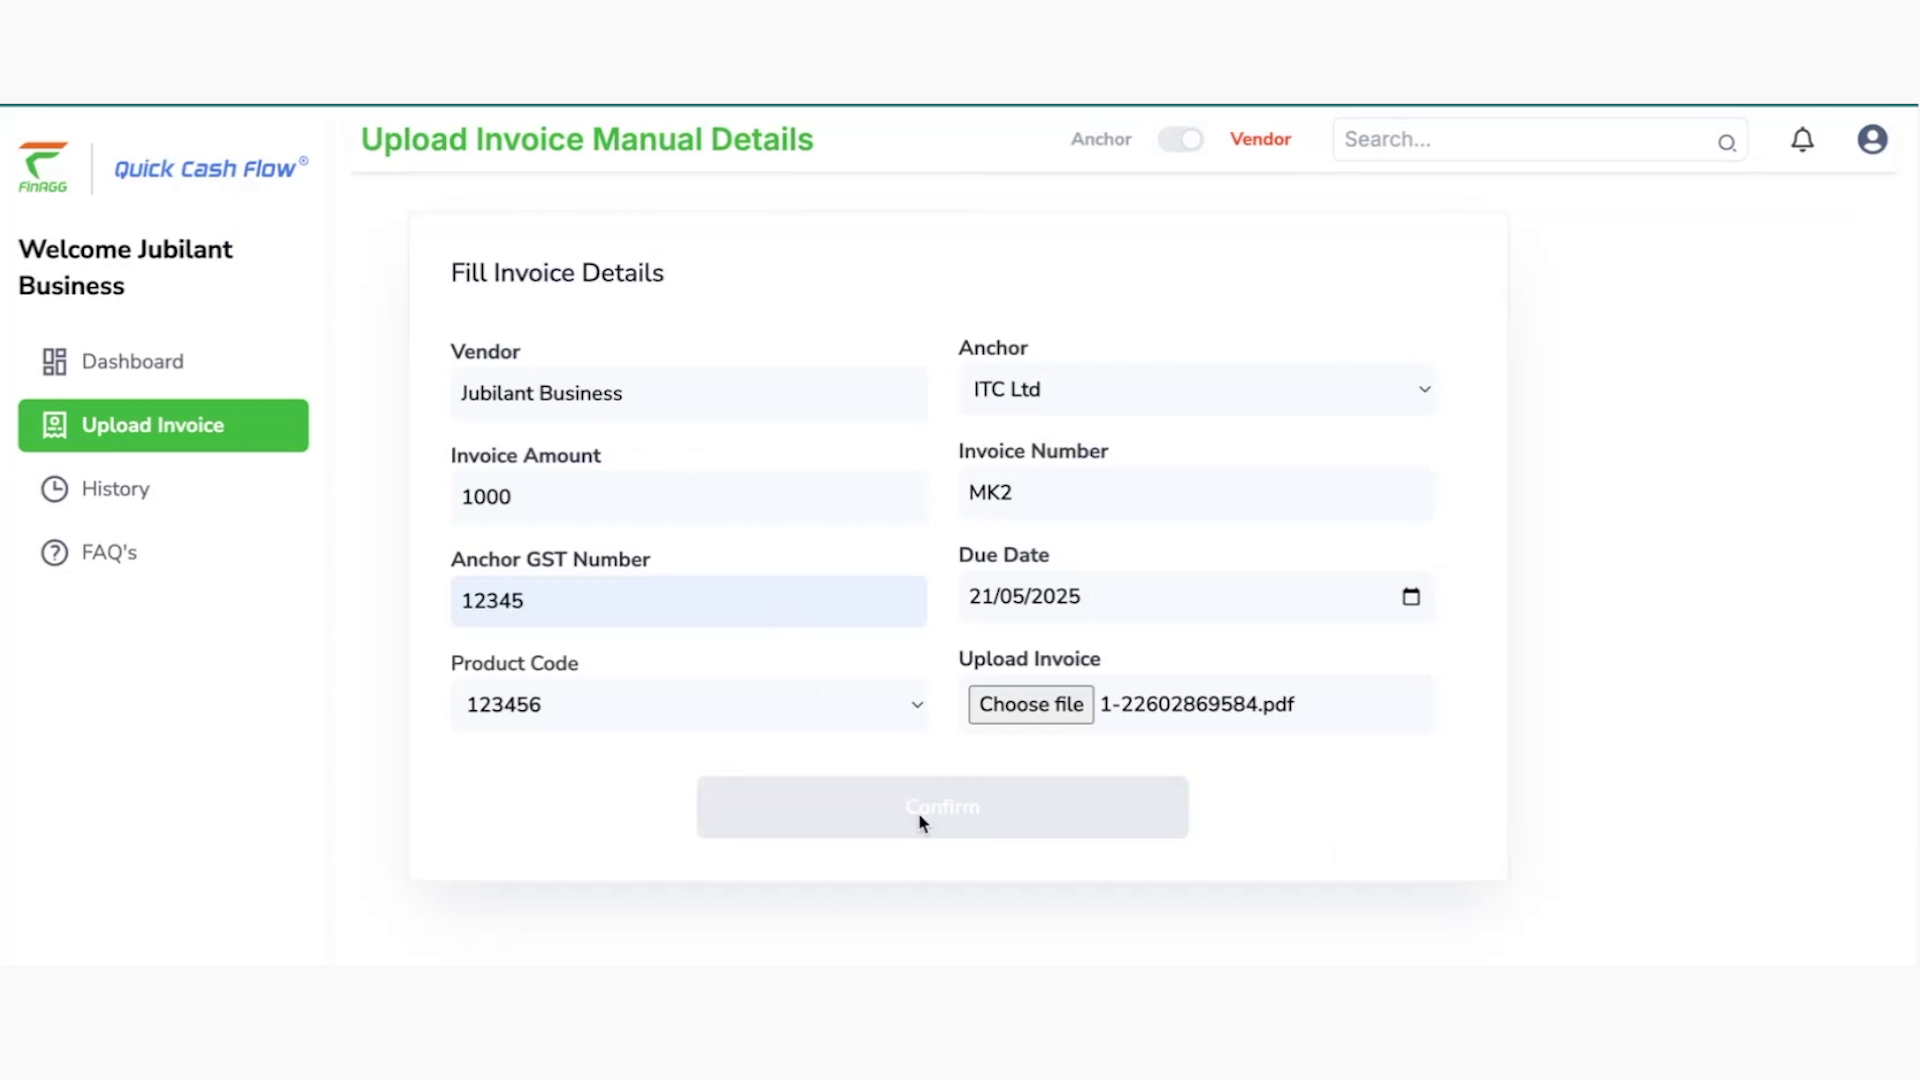The image size is (1920, 1080).
Task: Switch the toggle from Anchor to Vendor
Action: coord(1180,139)
